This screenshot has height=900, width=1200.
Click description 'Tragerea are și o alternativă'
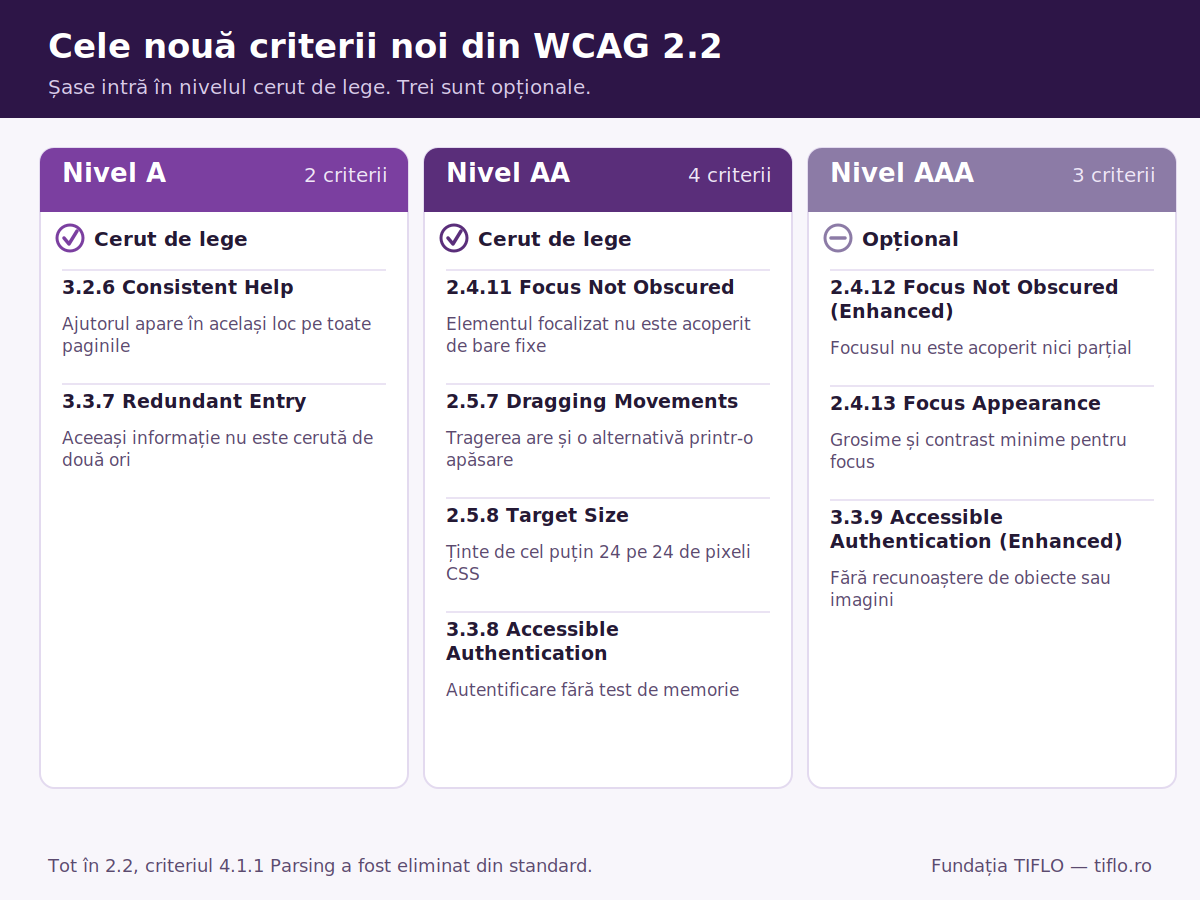(x=600, y=449)
